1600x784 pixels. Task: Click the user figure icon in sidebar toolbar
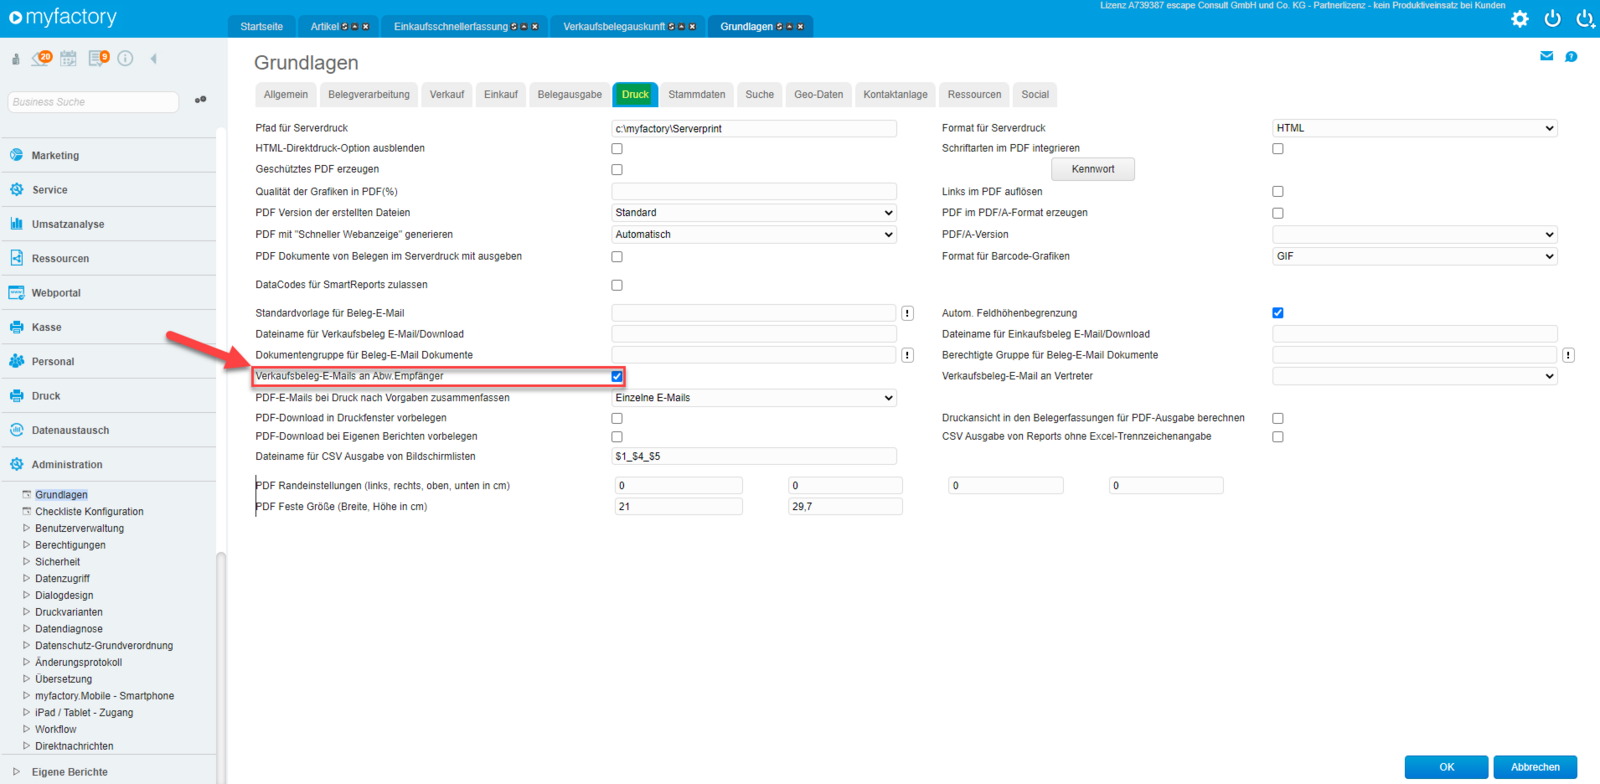(x=16, y=59)
